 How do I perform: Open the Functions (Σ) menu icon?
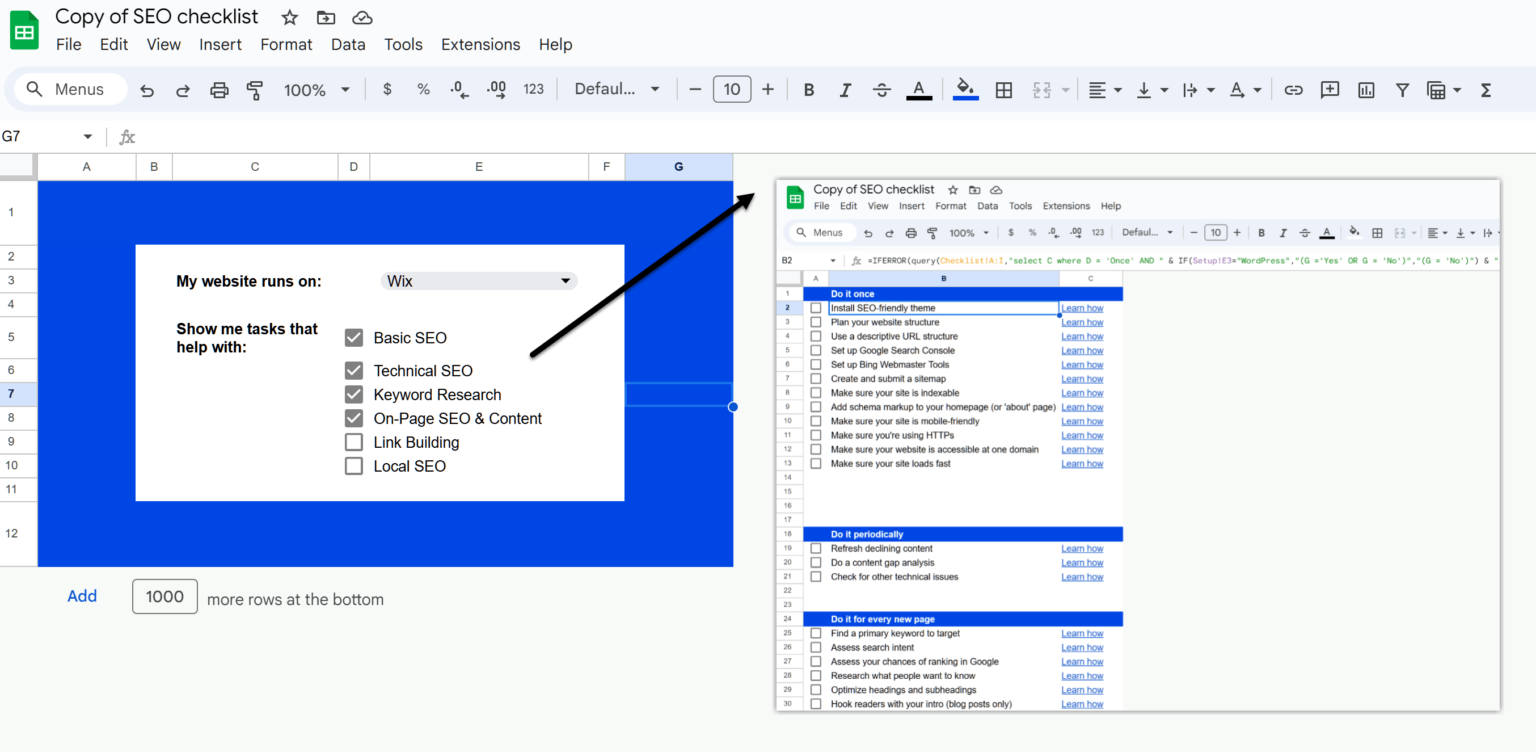[1486, 89]
